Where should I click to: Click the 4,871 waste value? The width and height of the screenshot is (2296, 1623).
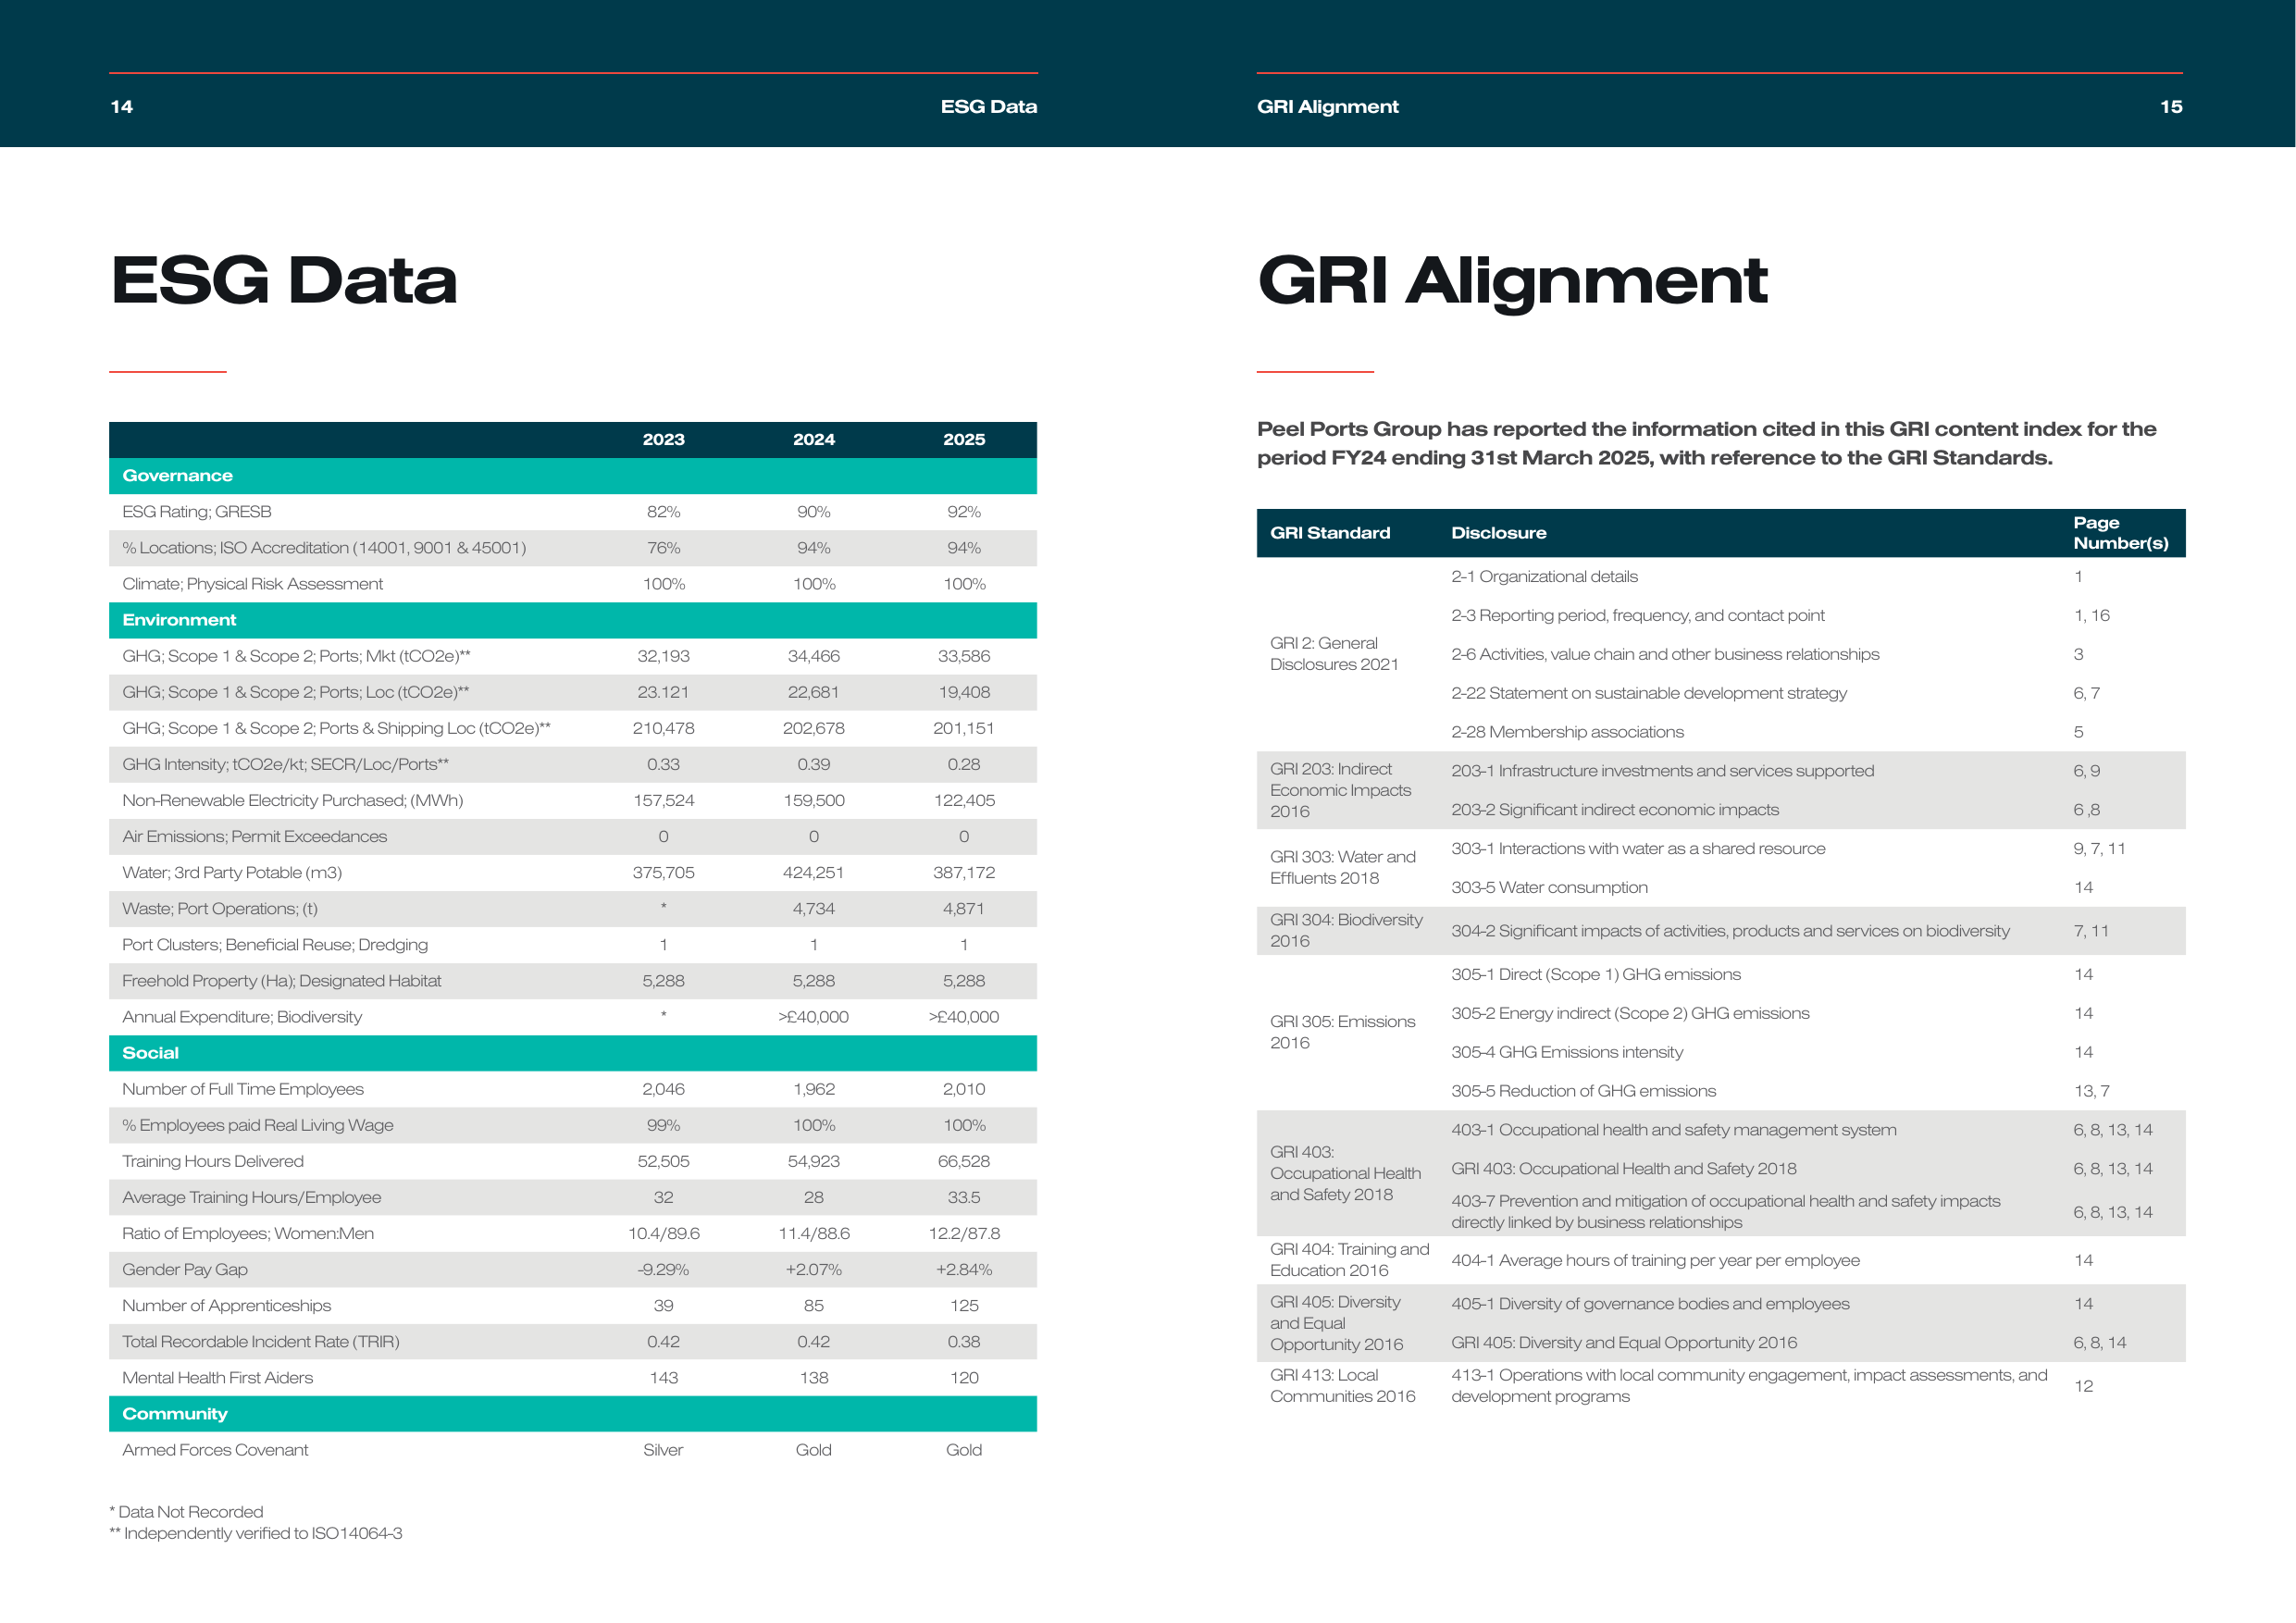(964, 908)
